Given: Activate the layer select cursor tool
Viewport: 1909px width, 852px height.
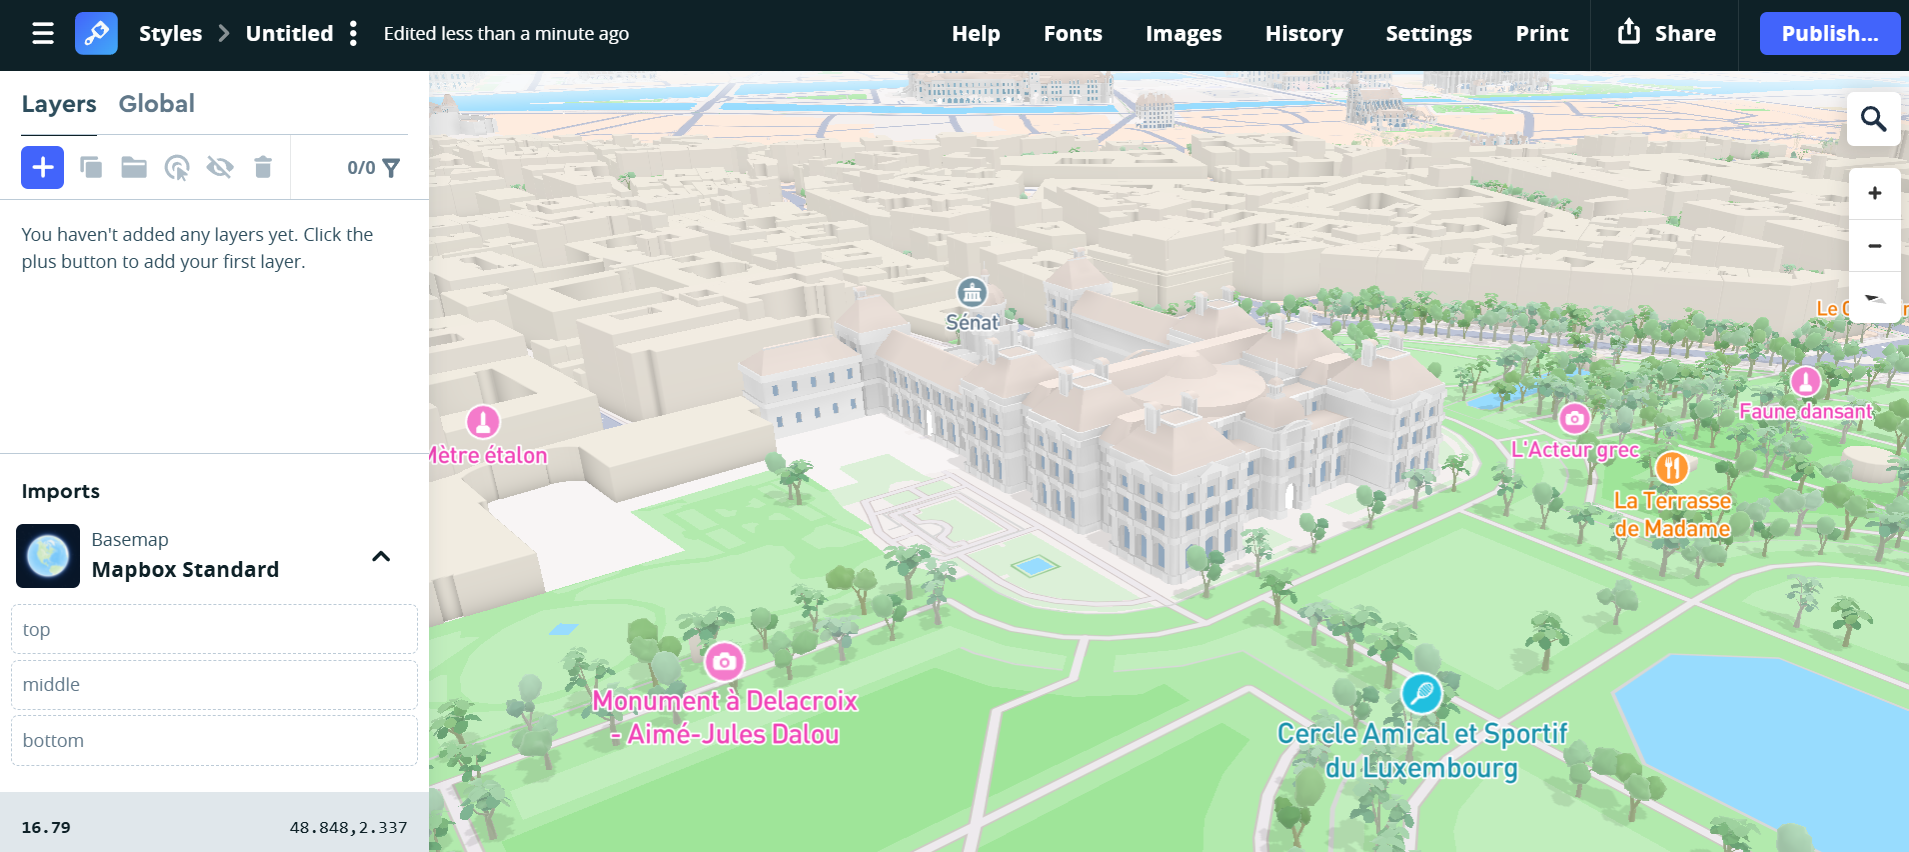Looking at the screenshot, I should (x=177, y=167).
